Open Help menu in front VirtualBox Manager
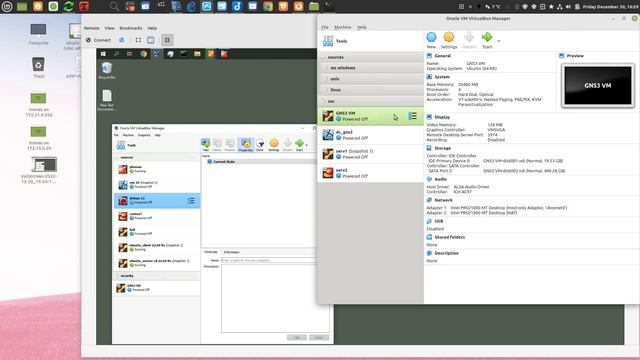This screenshot has width=640, height=360. click(362, 27)
